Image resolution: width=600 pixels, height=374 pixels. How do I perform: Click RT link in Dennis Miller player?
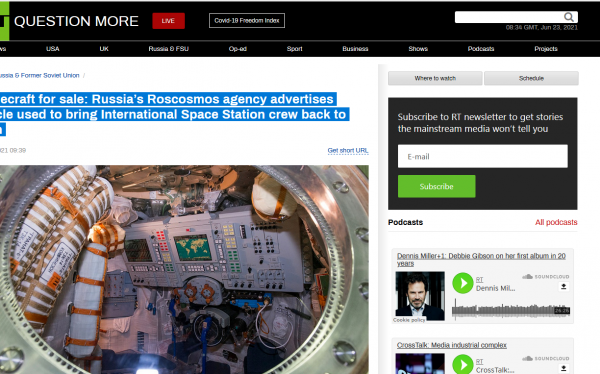[479, 279]
